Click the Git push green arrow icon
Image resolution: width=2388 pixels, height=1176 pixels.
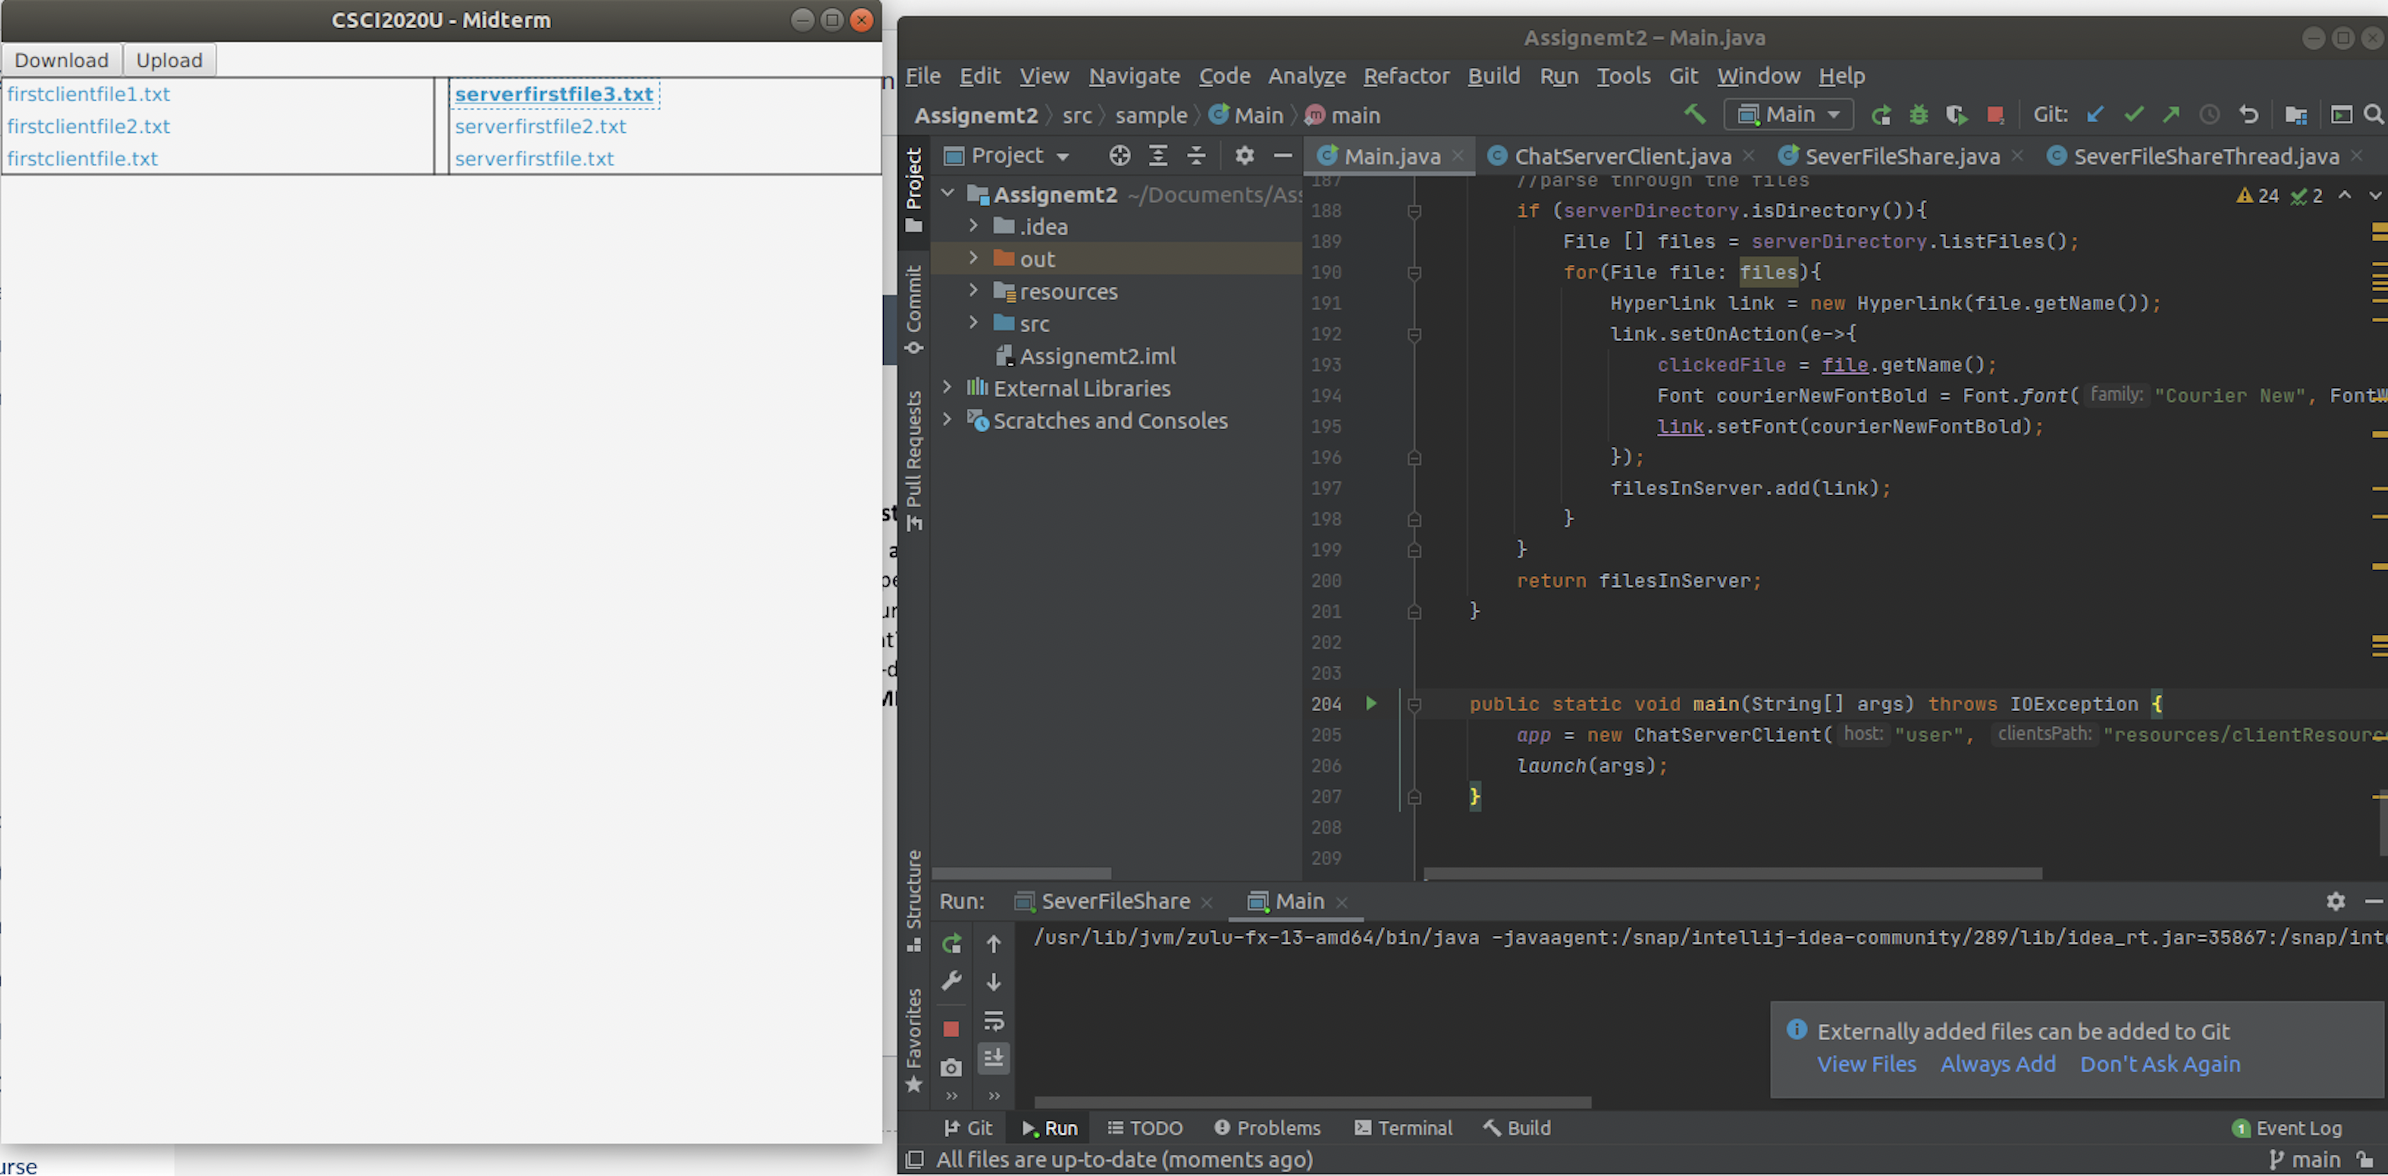2171,115
